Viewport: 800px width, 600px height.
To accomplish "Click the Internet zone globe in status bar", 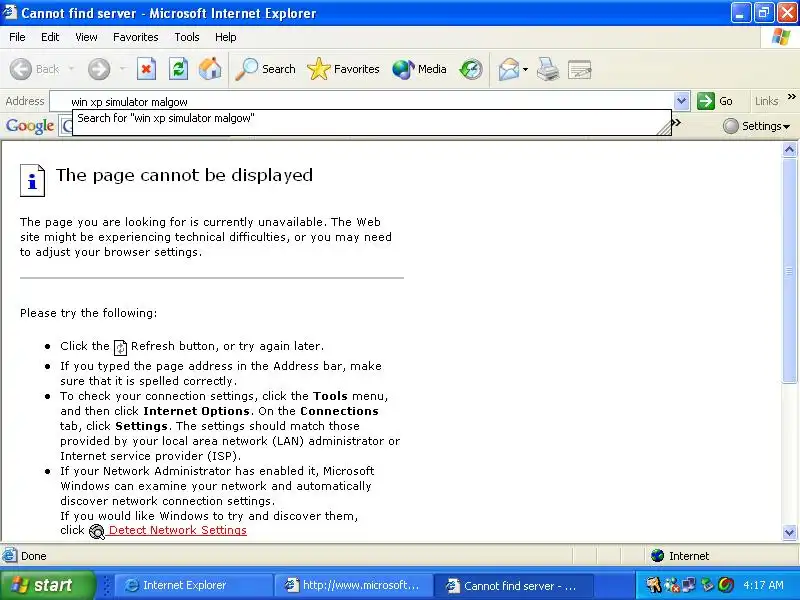I will click(657, 556).
